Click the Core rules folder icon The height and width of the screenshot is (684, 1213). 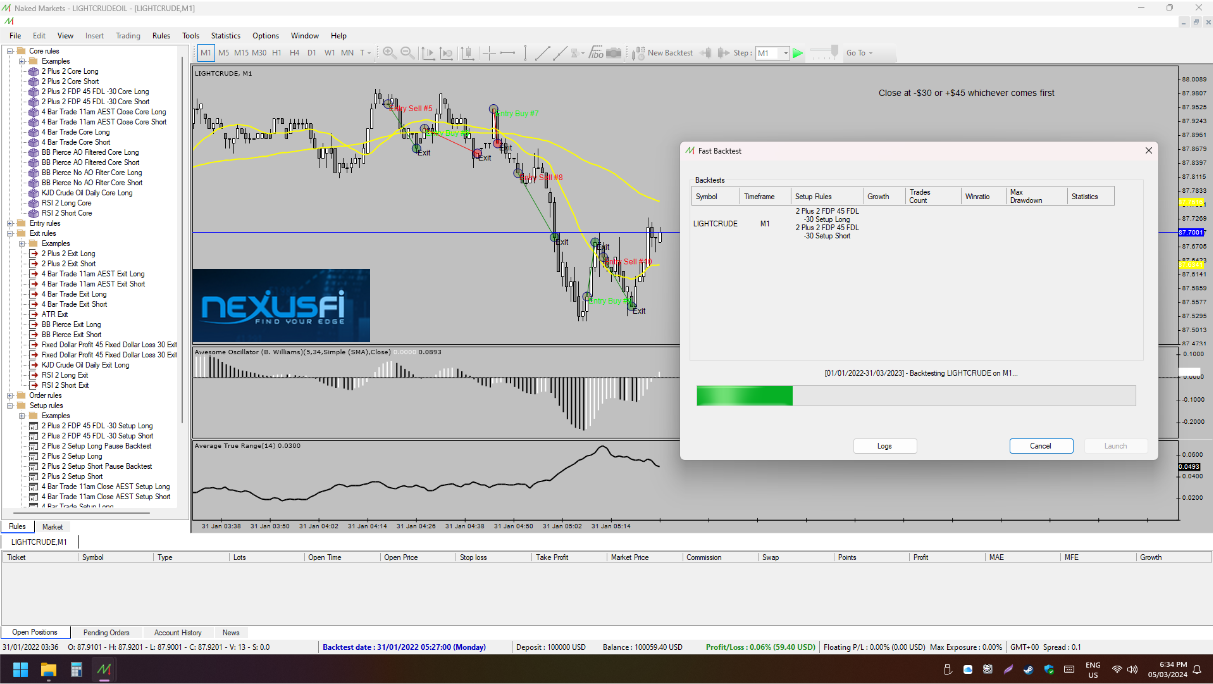tap(21, 51)
